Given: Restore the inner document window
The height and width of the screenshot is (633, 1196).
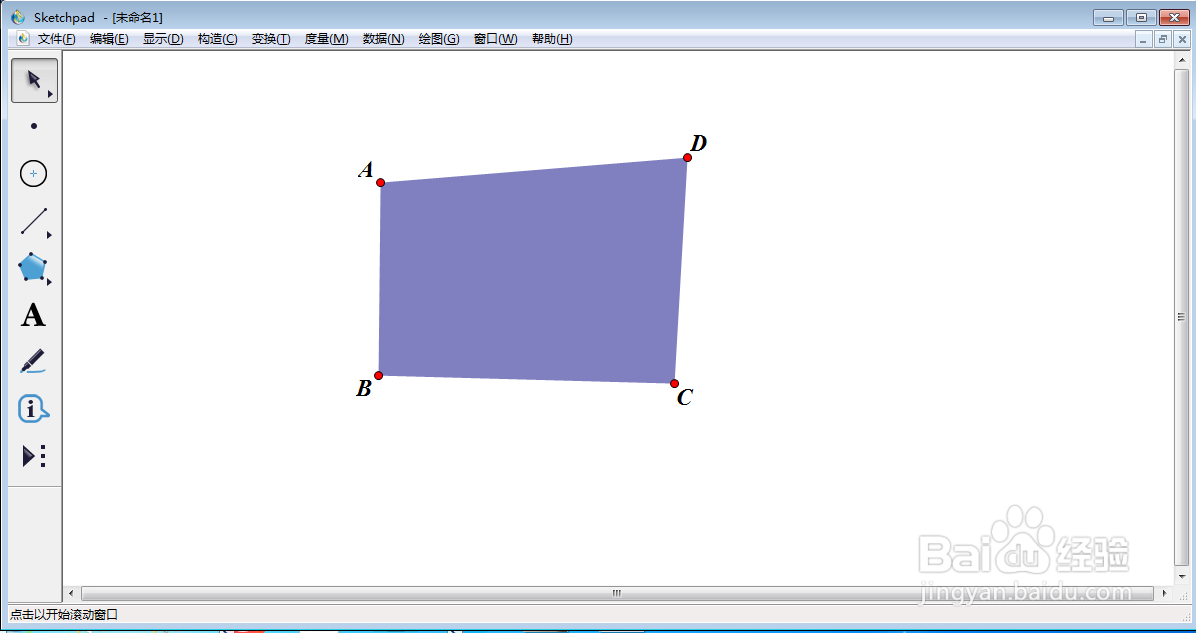Looking at the screenshot, I should 1162,40.
